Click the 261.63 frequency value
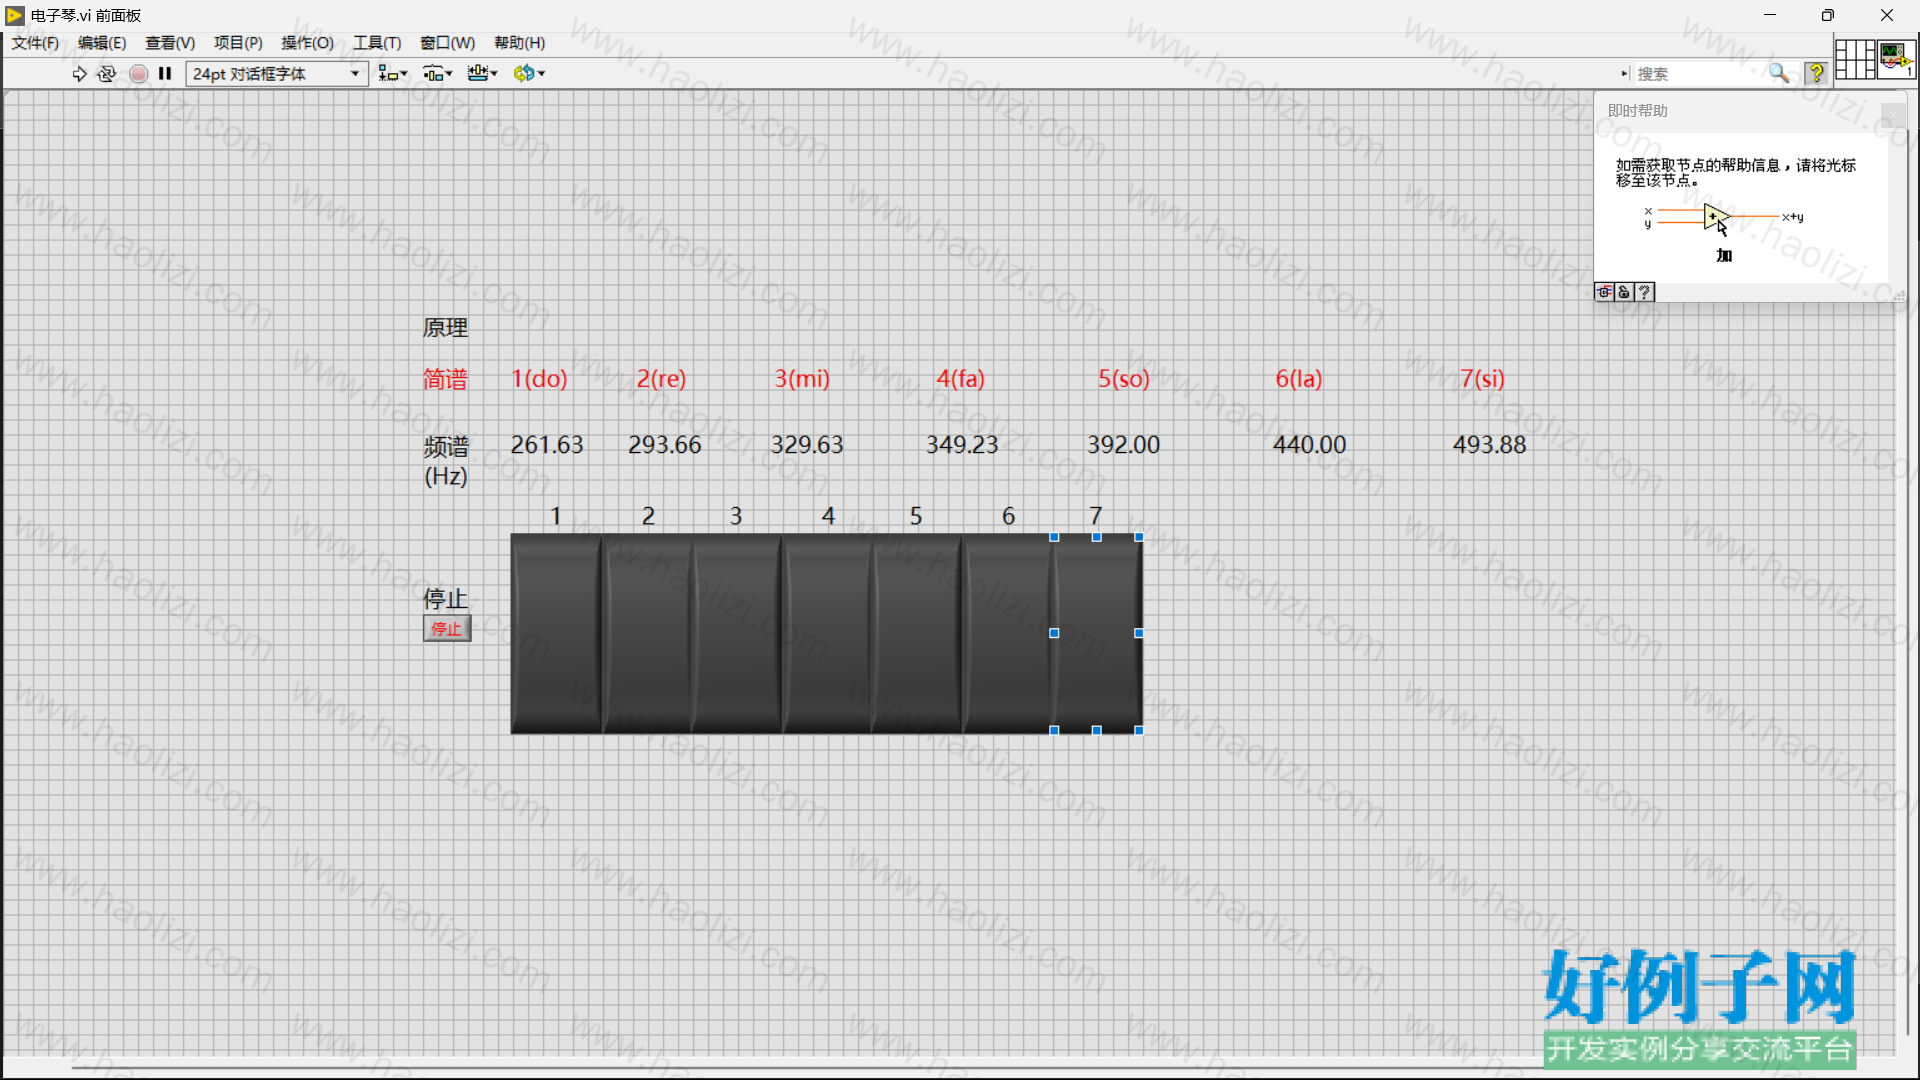The image size is (1920, 1080). pyautogui.click(x=547, y=445)
